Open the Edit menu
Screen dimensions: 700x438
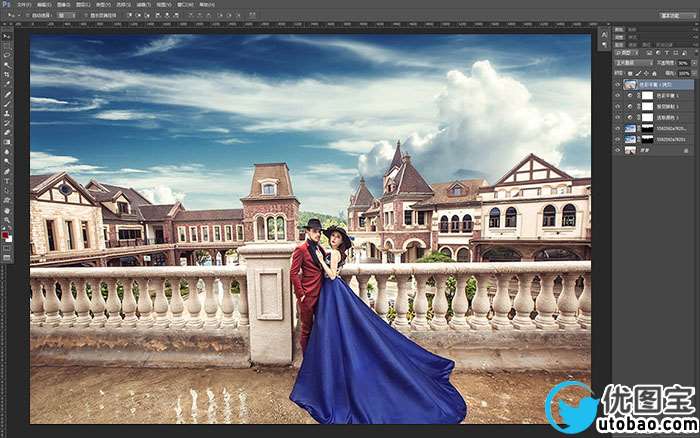(44, 5)
